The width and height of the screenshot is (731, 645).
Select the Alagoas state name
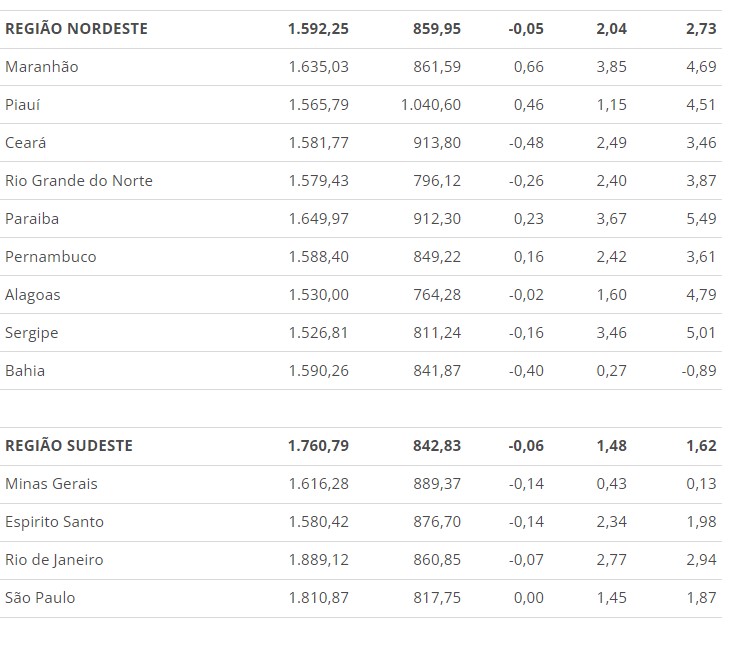tap(33, 295)
